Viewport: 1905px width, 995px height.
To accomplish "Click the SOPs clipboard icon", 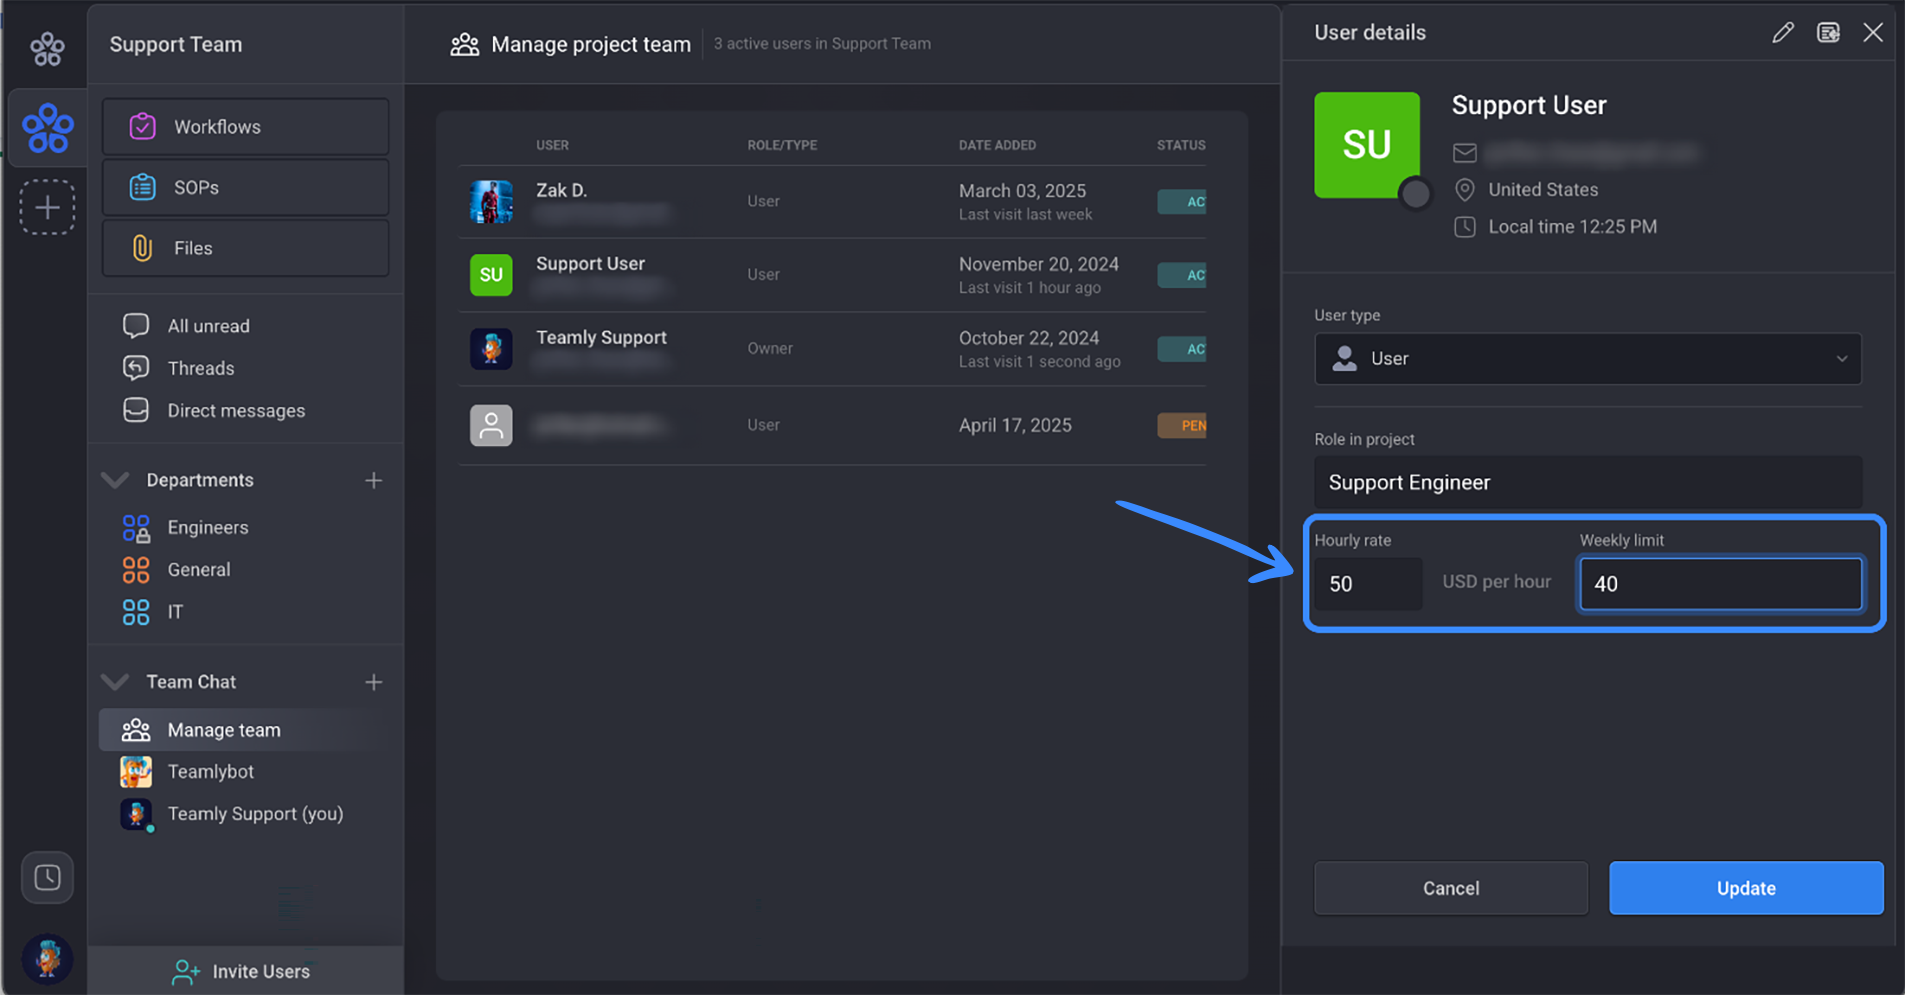I will point(142,187).
